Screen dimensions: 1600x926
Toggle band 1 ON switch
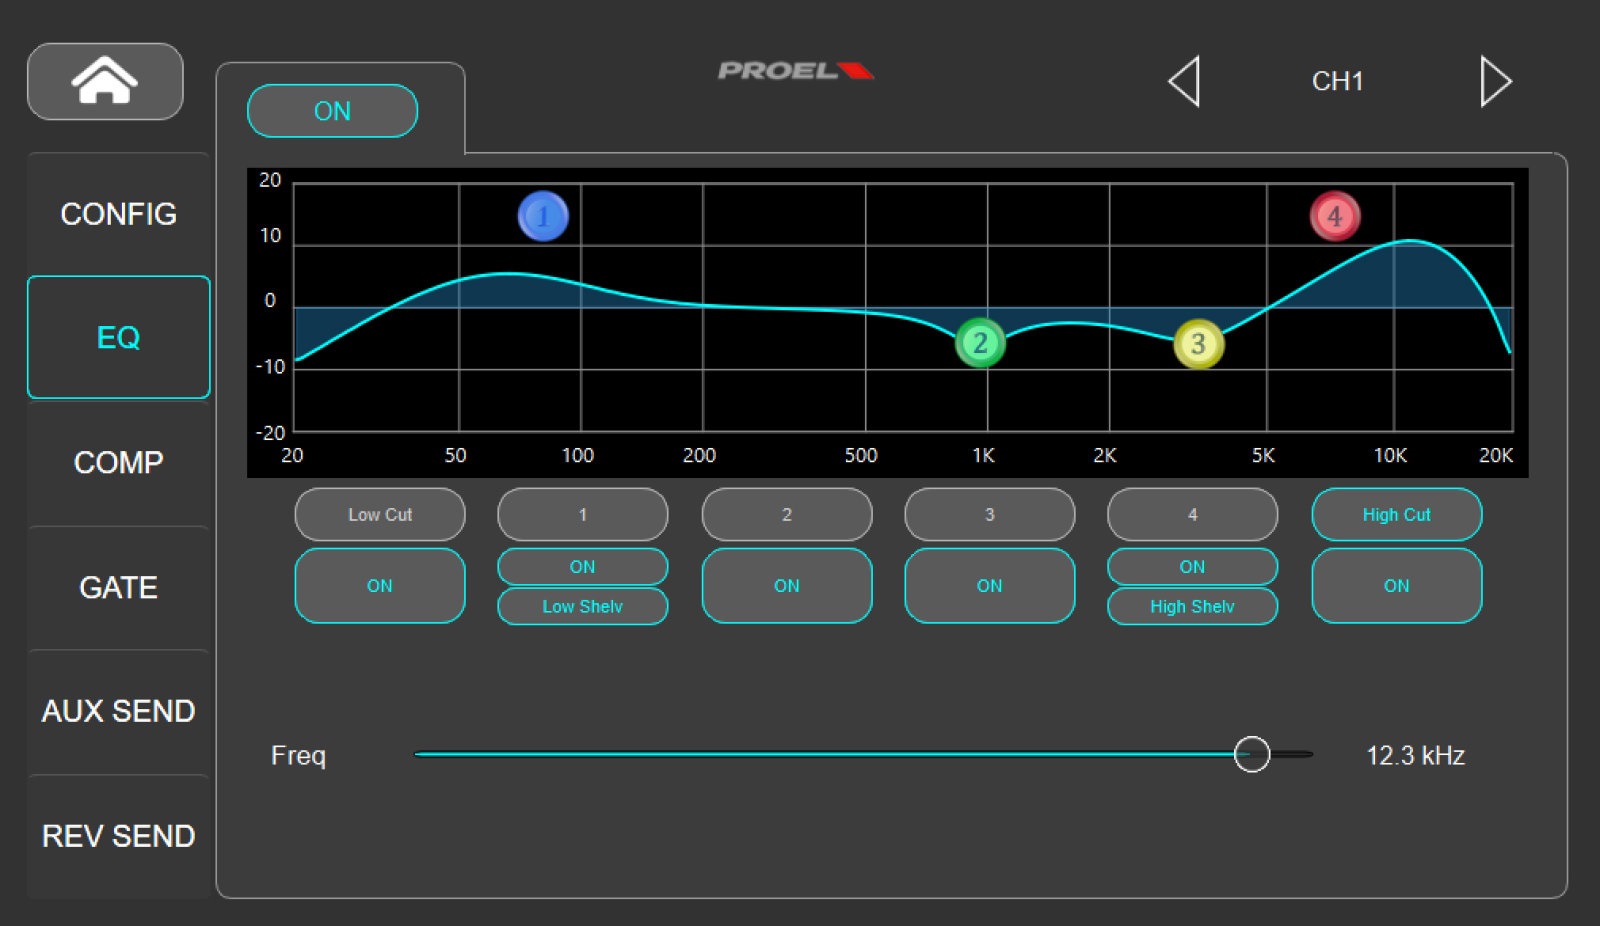pos(583,567)
